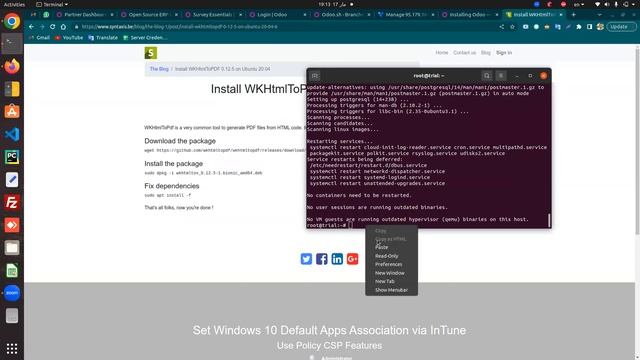Choose Paste in the terminal context menu
Screen dimensions: 640x360
[x=382, y=247]
